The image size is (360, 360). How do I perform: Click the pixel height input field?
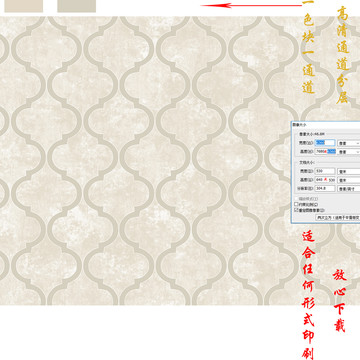point(325,152)
